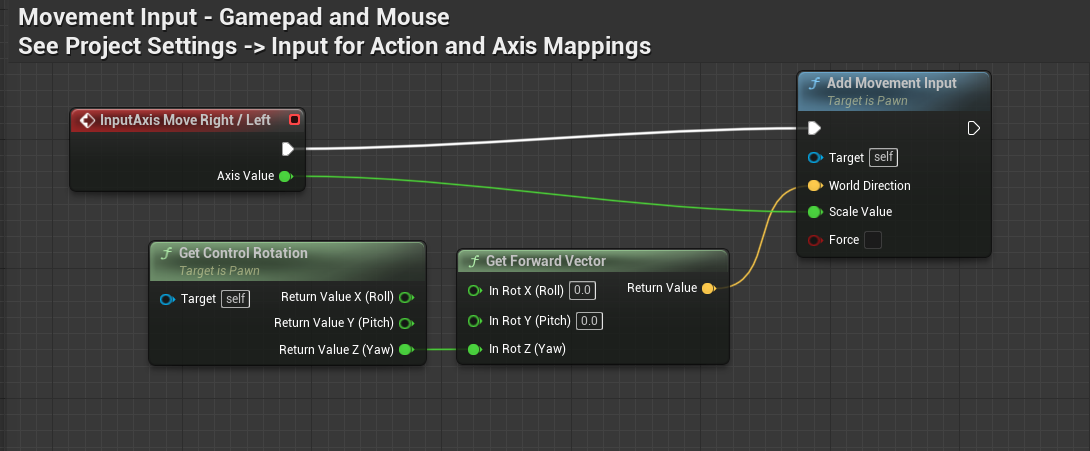Select the Add Movement Input node title

pyautogui.click(x=891, y=83)
